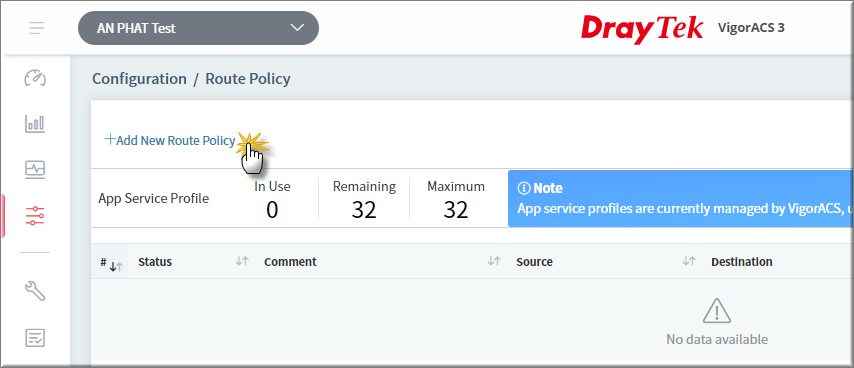Click the No data available warning icon
The height and width of the screenshot is (368, 854).
717,312
